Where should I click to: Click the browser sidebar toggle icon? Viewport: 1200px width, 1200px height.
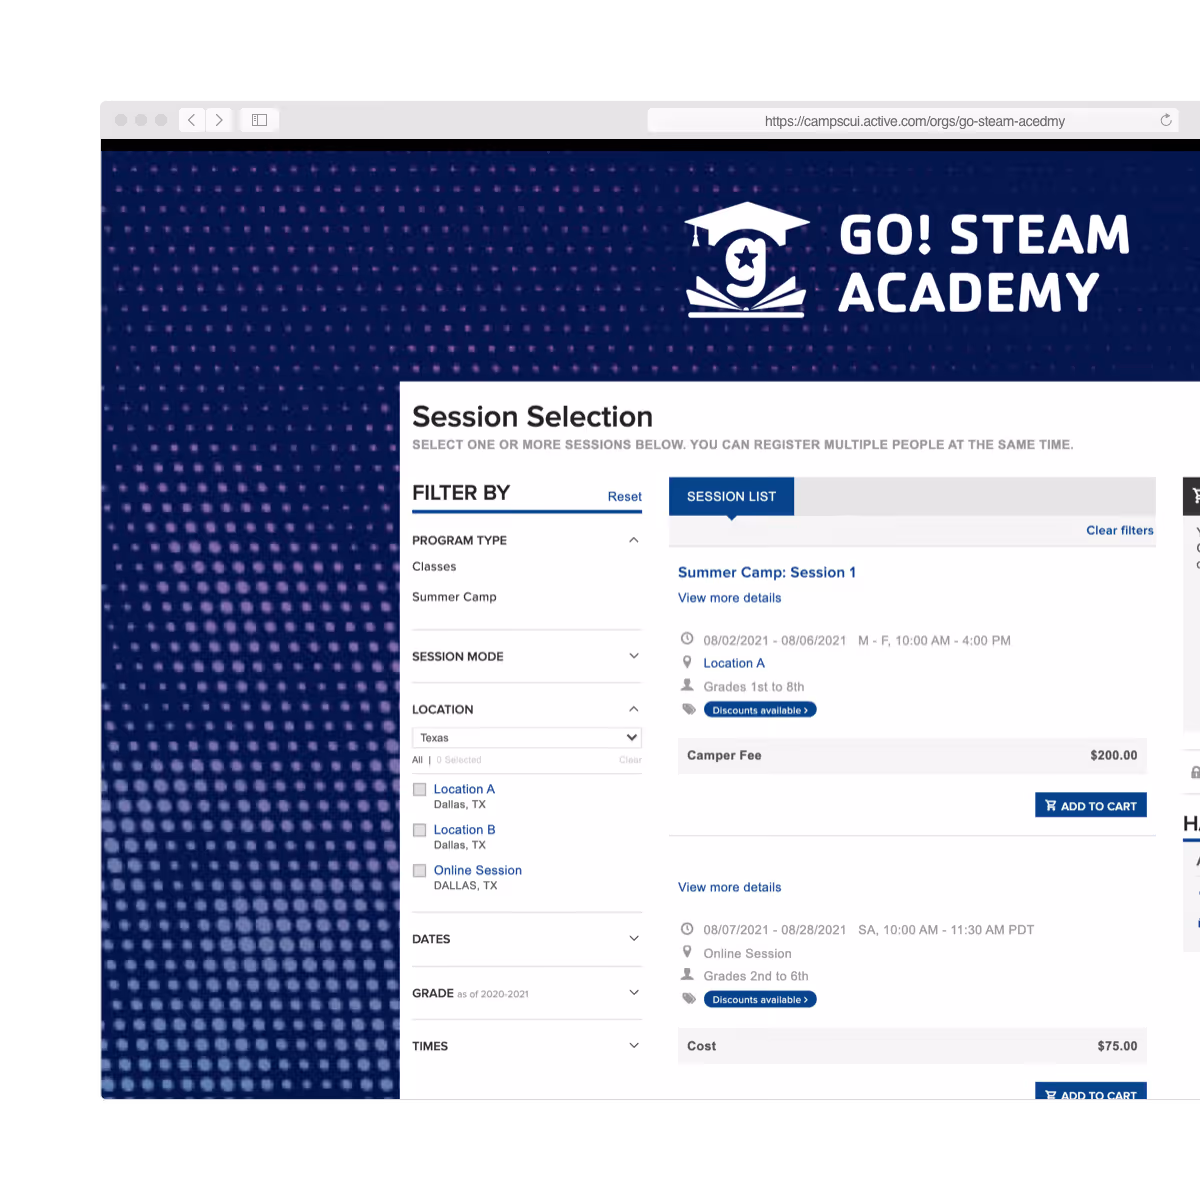point(259,119)
